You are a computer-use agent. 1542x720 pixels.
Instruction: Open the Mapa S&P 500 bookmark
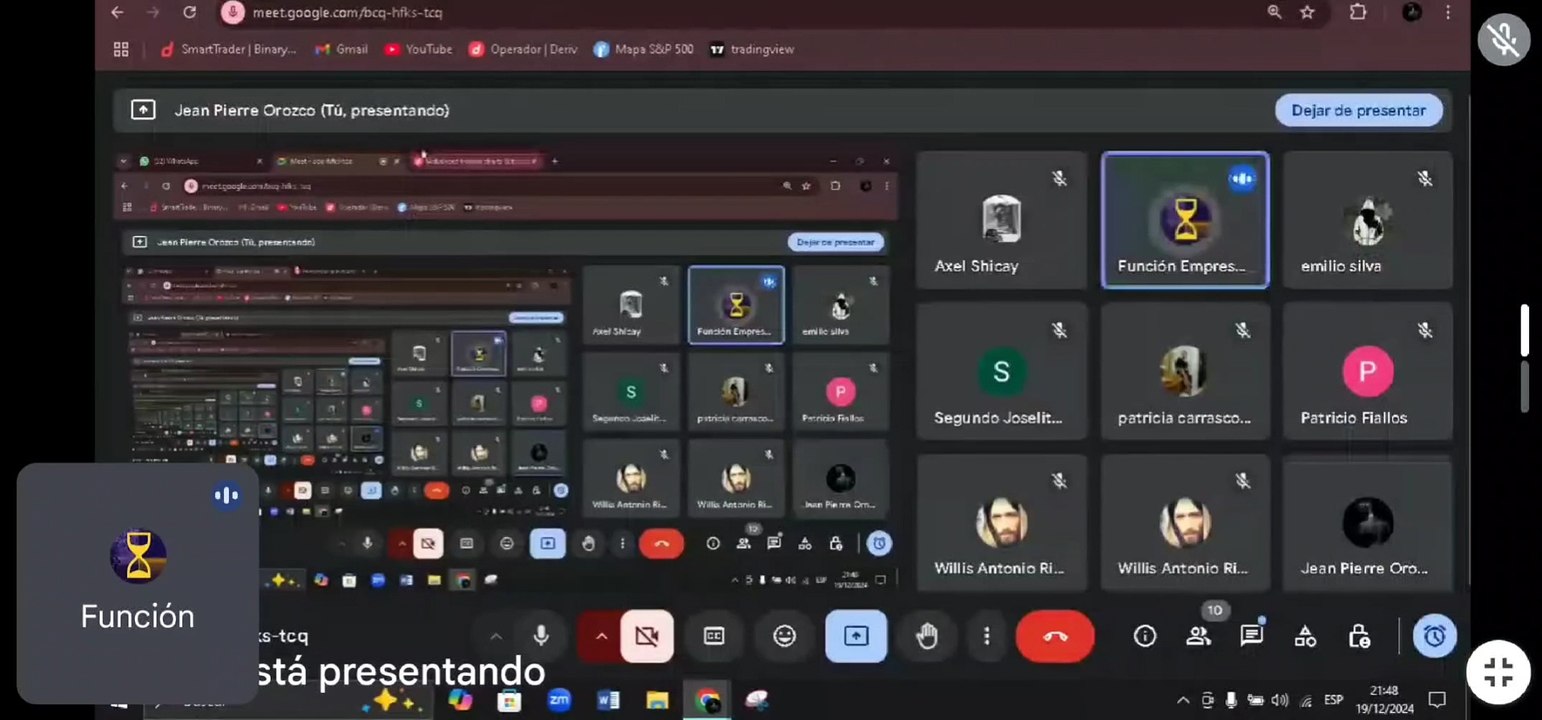[643, 49]
